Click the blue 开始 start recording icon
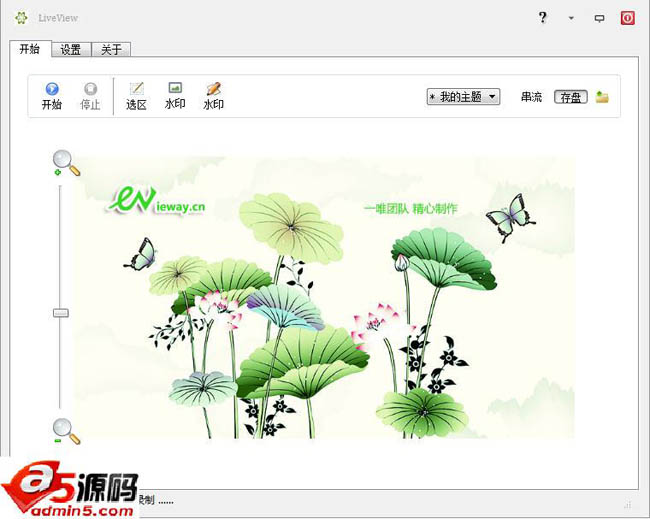 pyautogui.click(x=52, y=96)
